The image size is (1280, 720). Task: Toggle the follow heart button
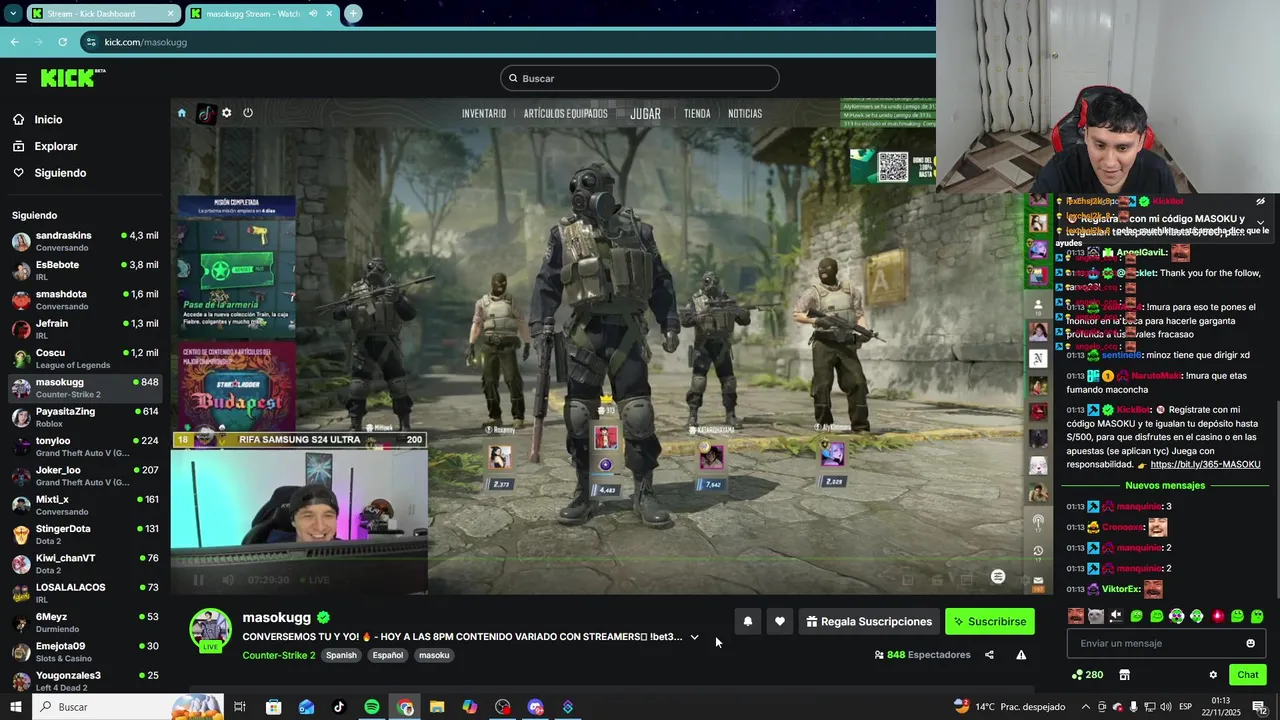coord(780,622)
